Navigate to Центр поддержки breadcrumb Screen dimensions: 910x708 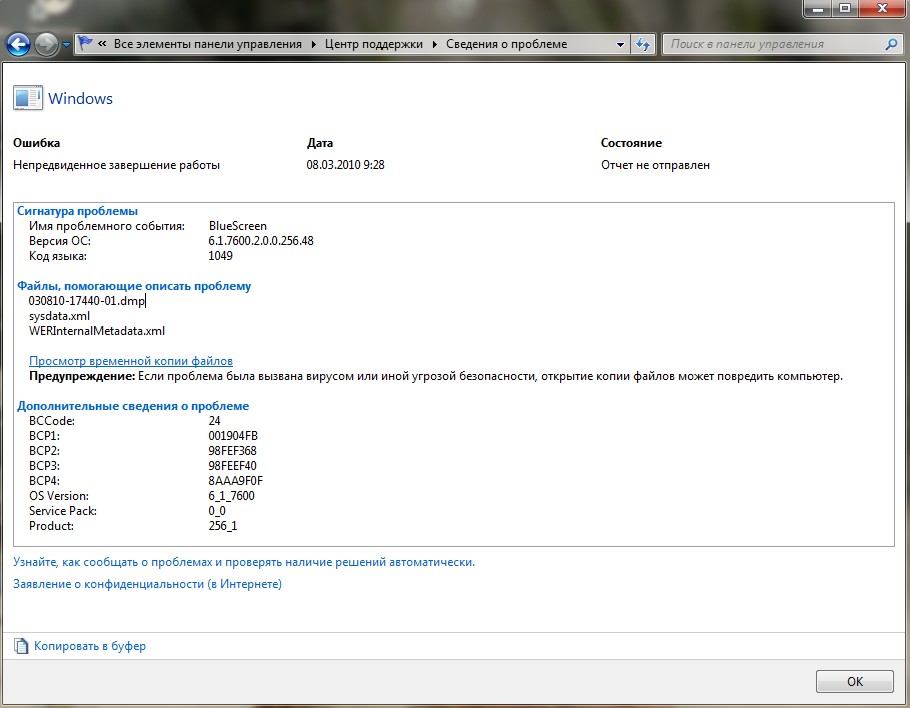[x=373, y=44]
